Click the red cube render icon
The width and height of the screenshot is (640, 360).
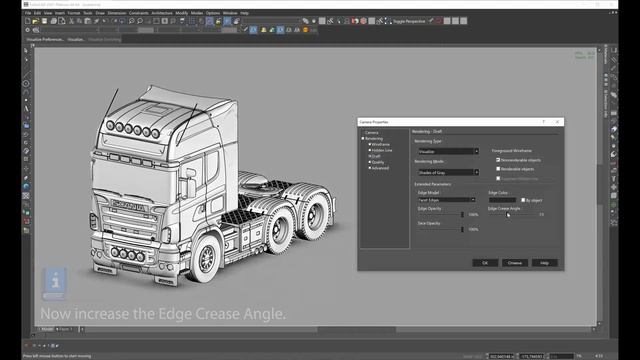[363, 21]
